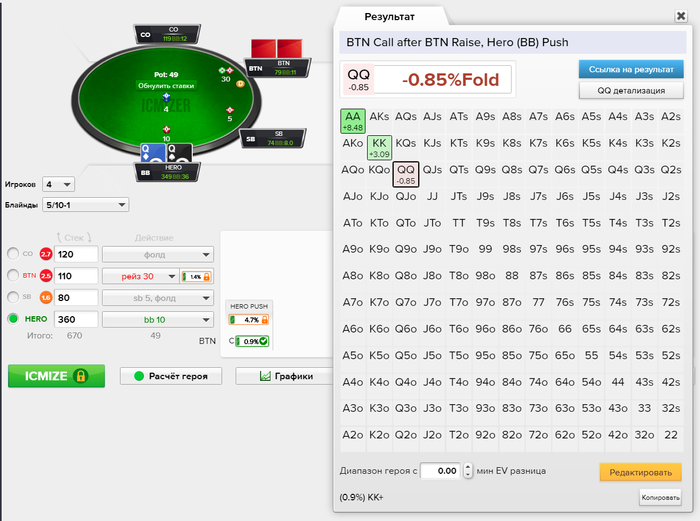The height and width of the screenshot is (521, 700).
Task: Select the HERO radio button
Action: 13,319
